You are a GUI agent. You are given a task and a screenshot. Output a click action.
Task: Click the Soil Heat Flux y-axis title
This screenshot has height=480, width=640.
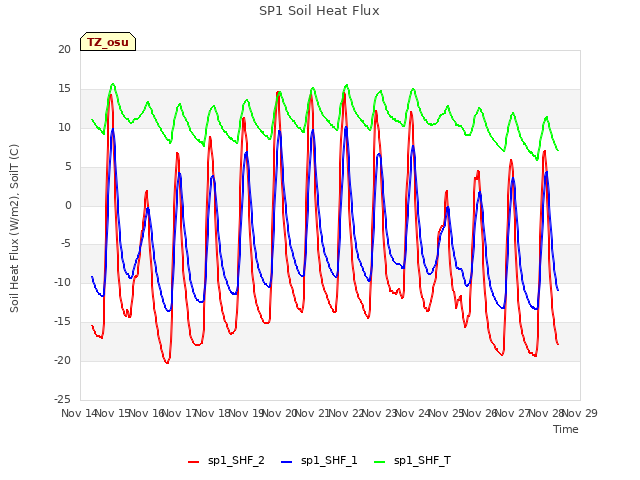point(14,228)
